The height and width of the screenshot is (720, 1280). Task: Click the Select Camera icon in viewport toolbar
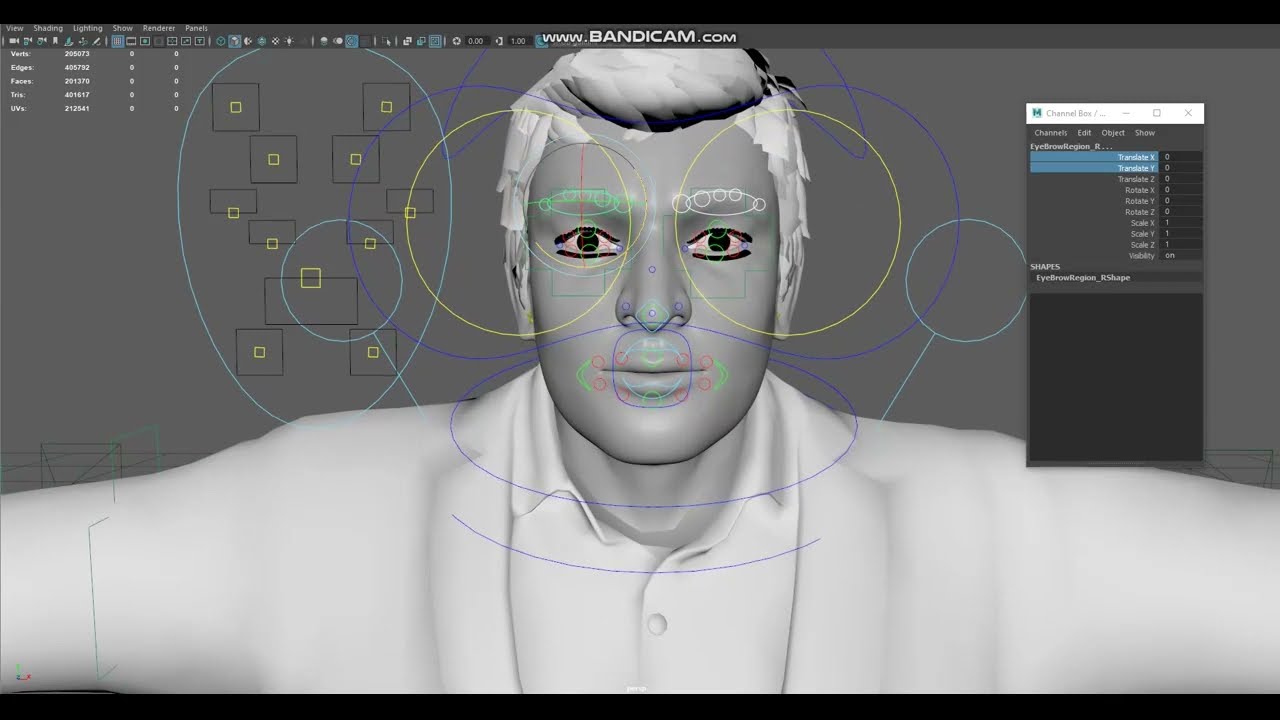tap(15, 41)
